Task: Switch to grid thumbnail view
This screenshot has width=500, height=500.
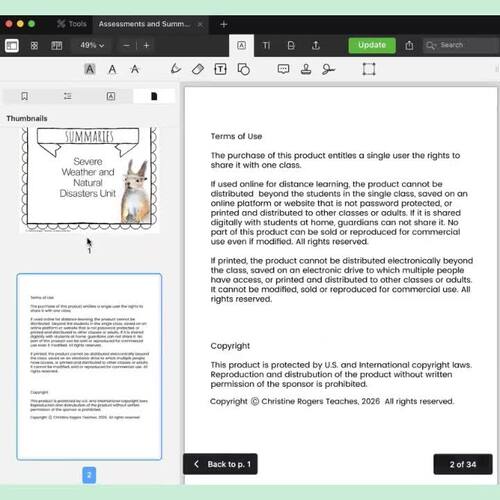Action: (34, 45)
